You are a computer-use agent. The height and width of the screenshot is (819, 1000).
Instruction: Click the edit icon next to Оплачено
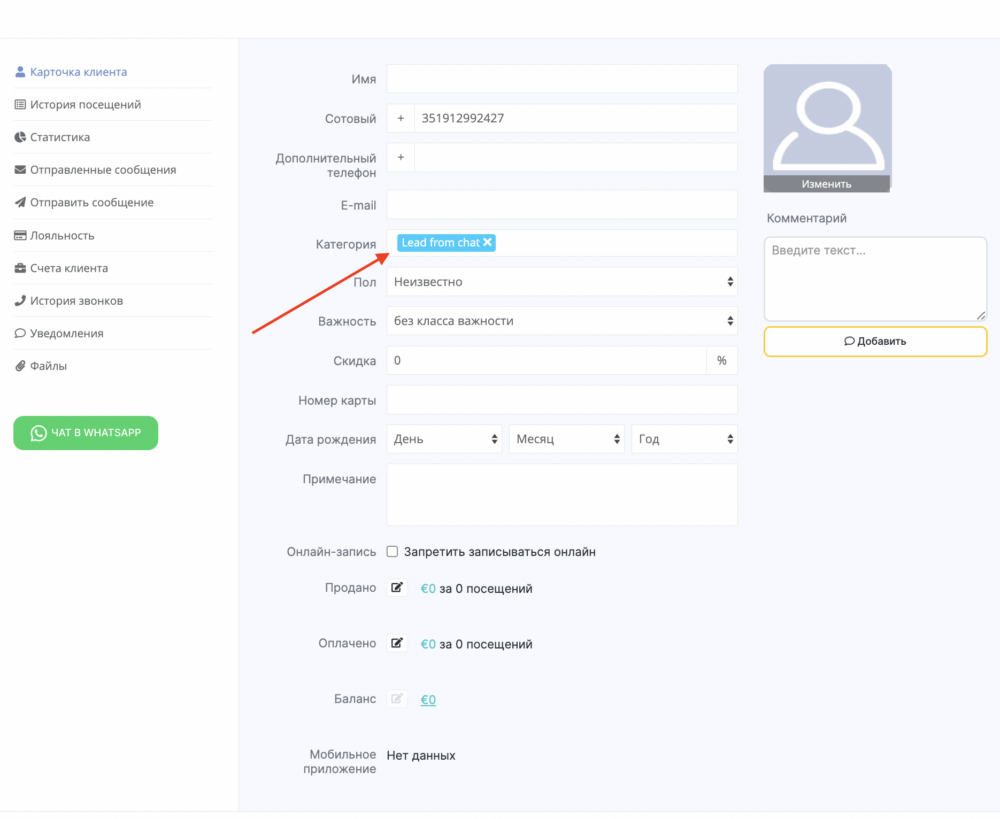pyautogui.click(x=397, y=643)
